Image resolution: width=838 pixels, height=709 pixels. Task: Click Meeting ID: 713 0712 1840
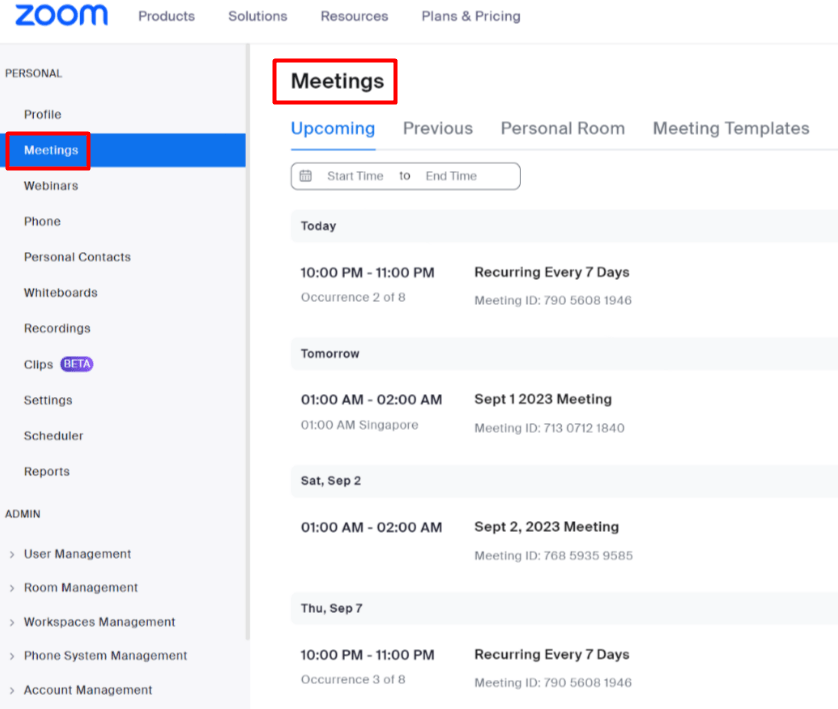pyautogui.click(x=549, y=428)
